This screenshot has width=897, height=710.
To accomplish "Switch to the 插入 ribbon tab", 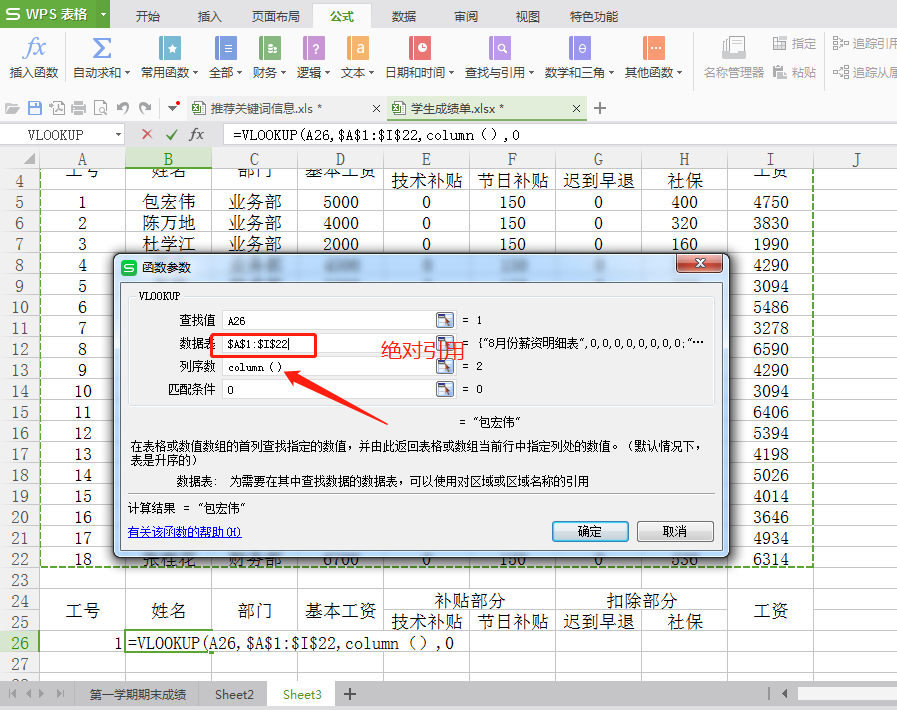I will (209, 17).
